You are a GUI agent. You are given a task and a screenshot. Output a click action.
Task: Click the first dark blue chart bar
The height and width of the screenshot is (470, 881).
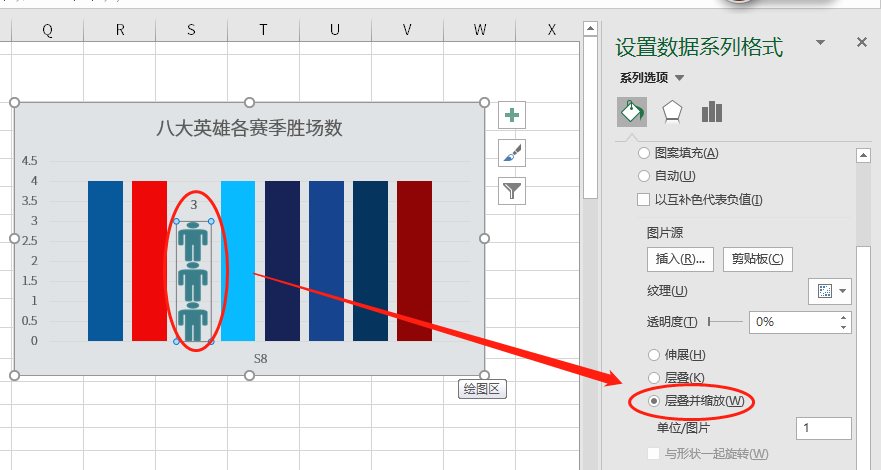point(106,261)
